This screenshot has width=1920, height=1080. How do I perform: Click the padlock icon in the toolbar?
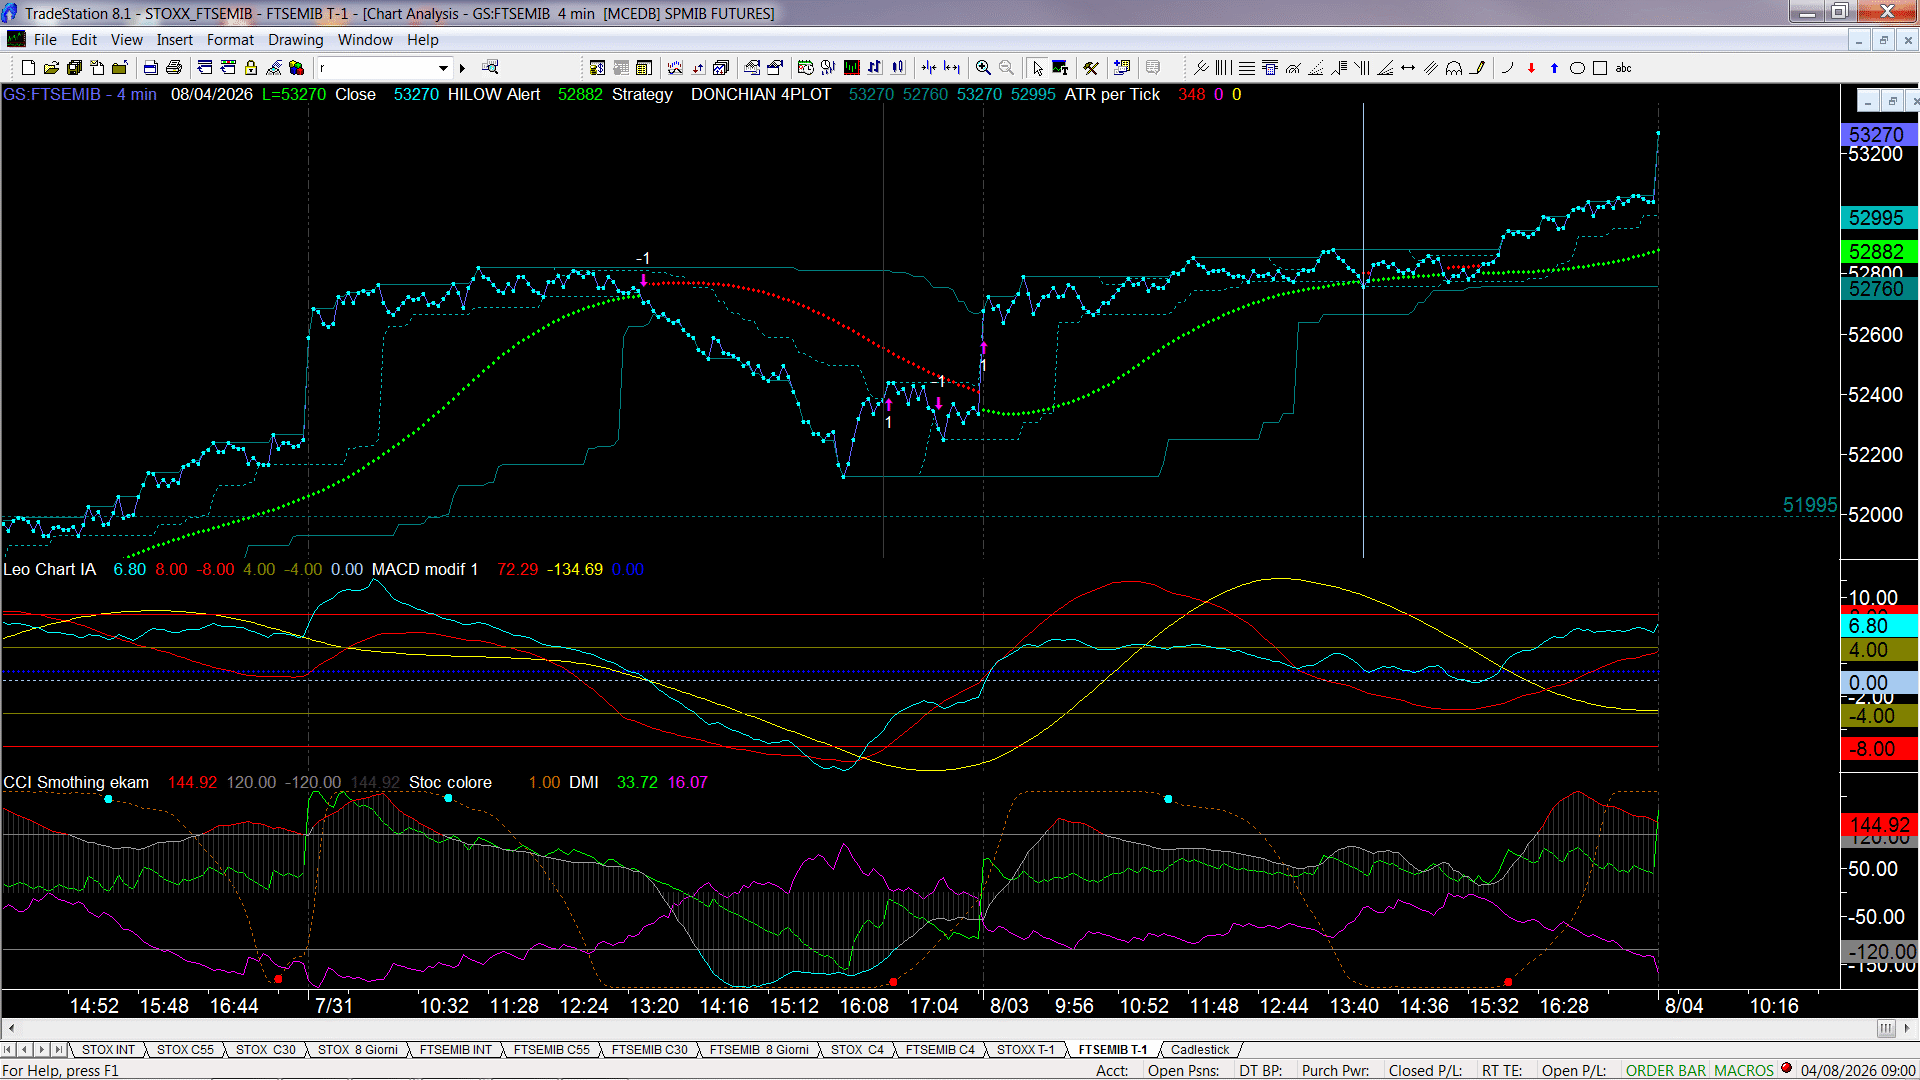pyautogui.click(x=251, y=68)
